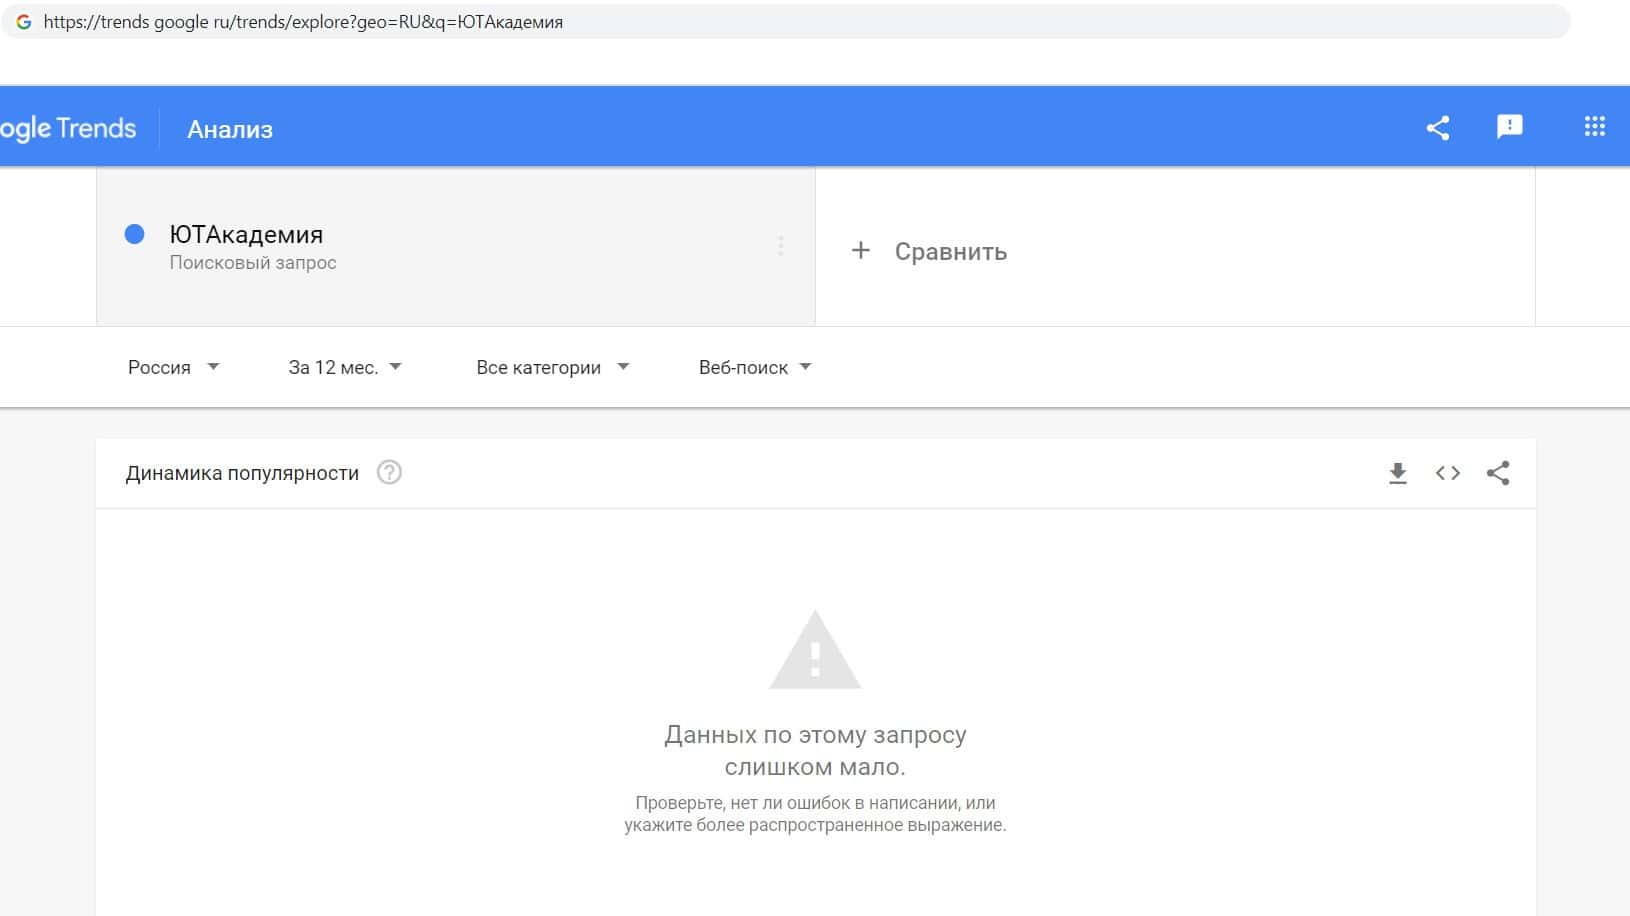Click the share icon in blue header
The height and width of the screenshot is (916, 1630).
1437,127
